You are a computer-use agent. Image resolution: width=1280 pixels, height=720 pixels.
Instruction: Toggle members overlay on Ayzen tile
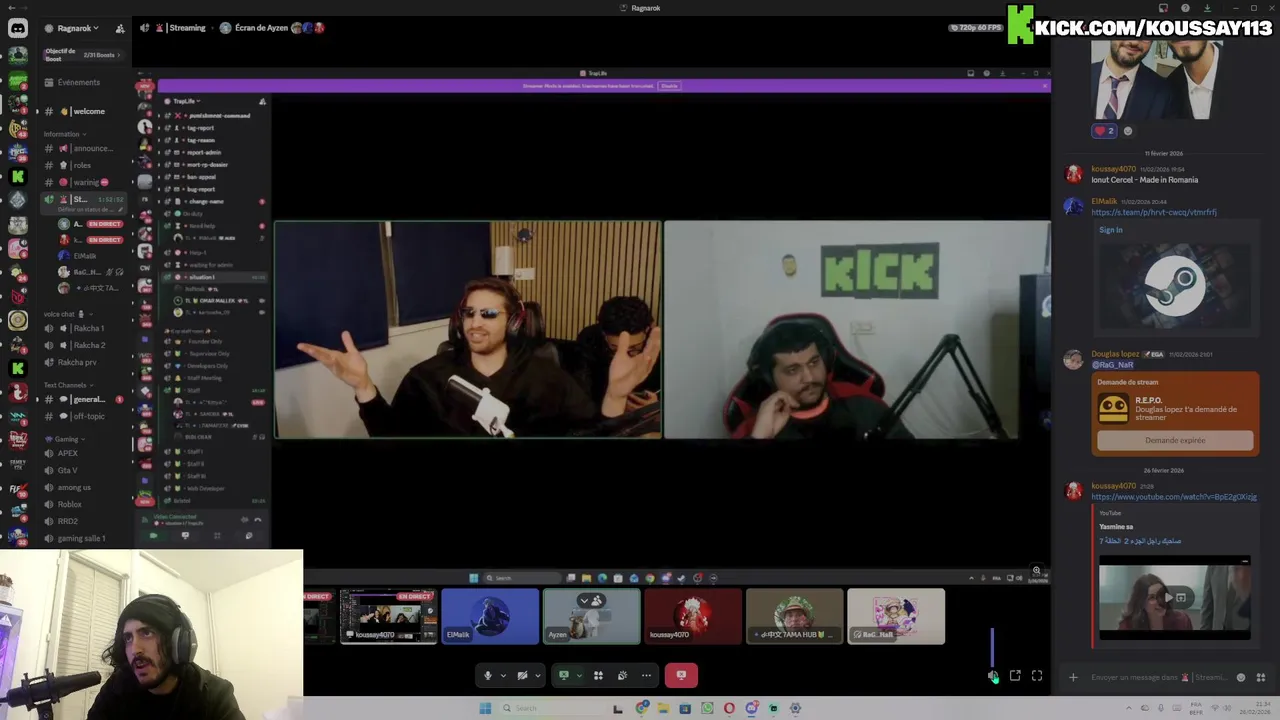click(x=597, y=600)
